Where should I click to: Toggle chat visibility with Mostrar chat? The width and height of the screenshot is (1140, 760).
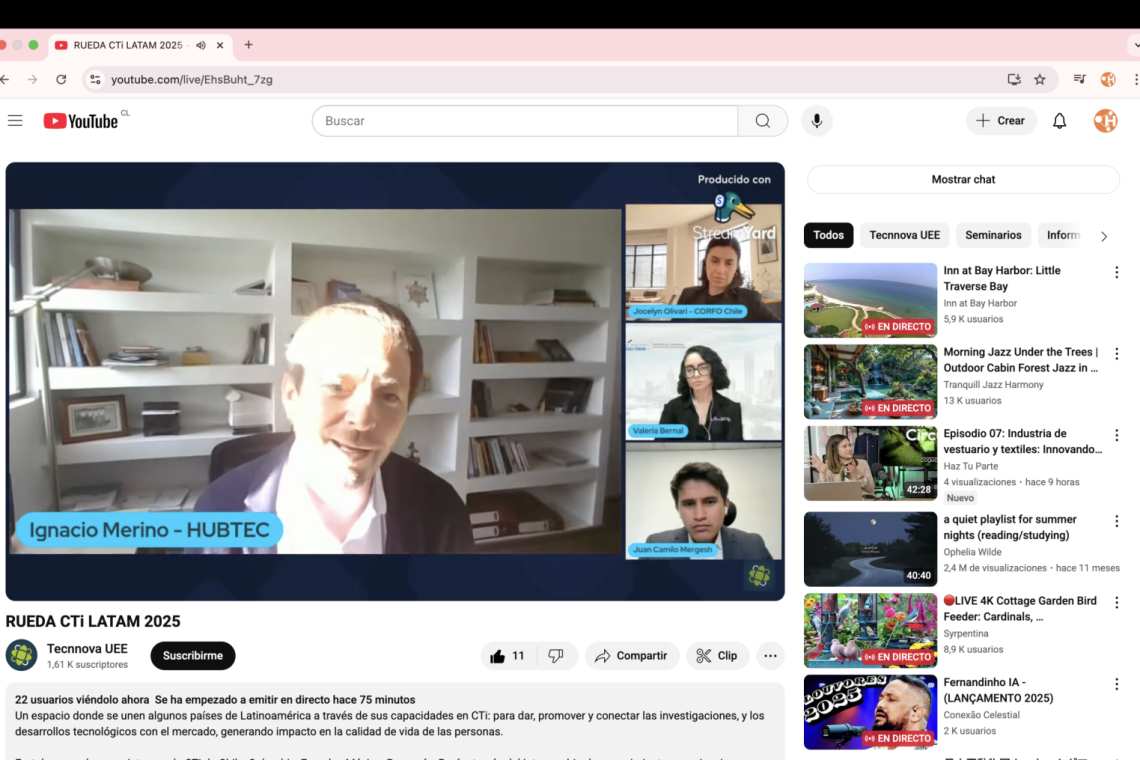(x=963, y=179)
